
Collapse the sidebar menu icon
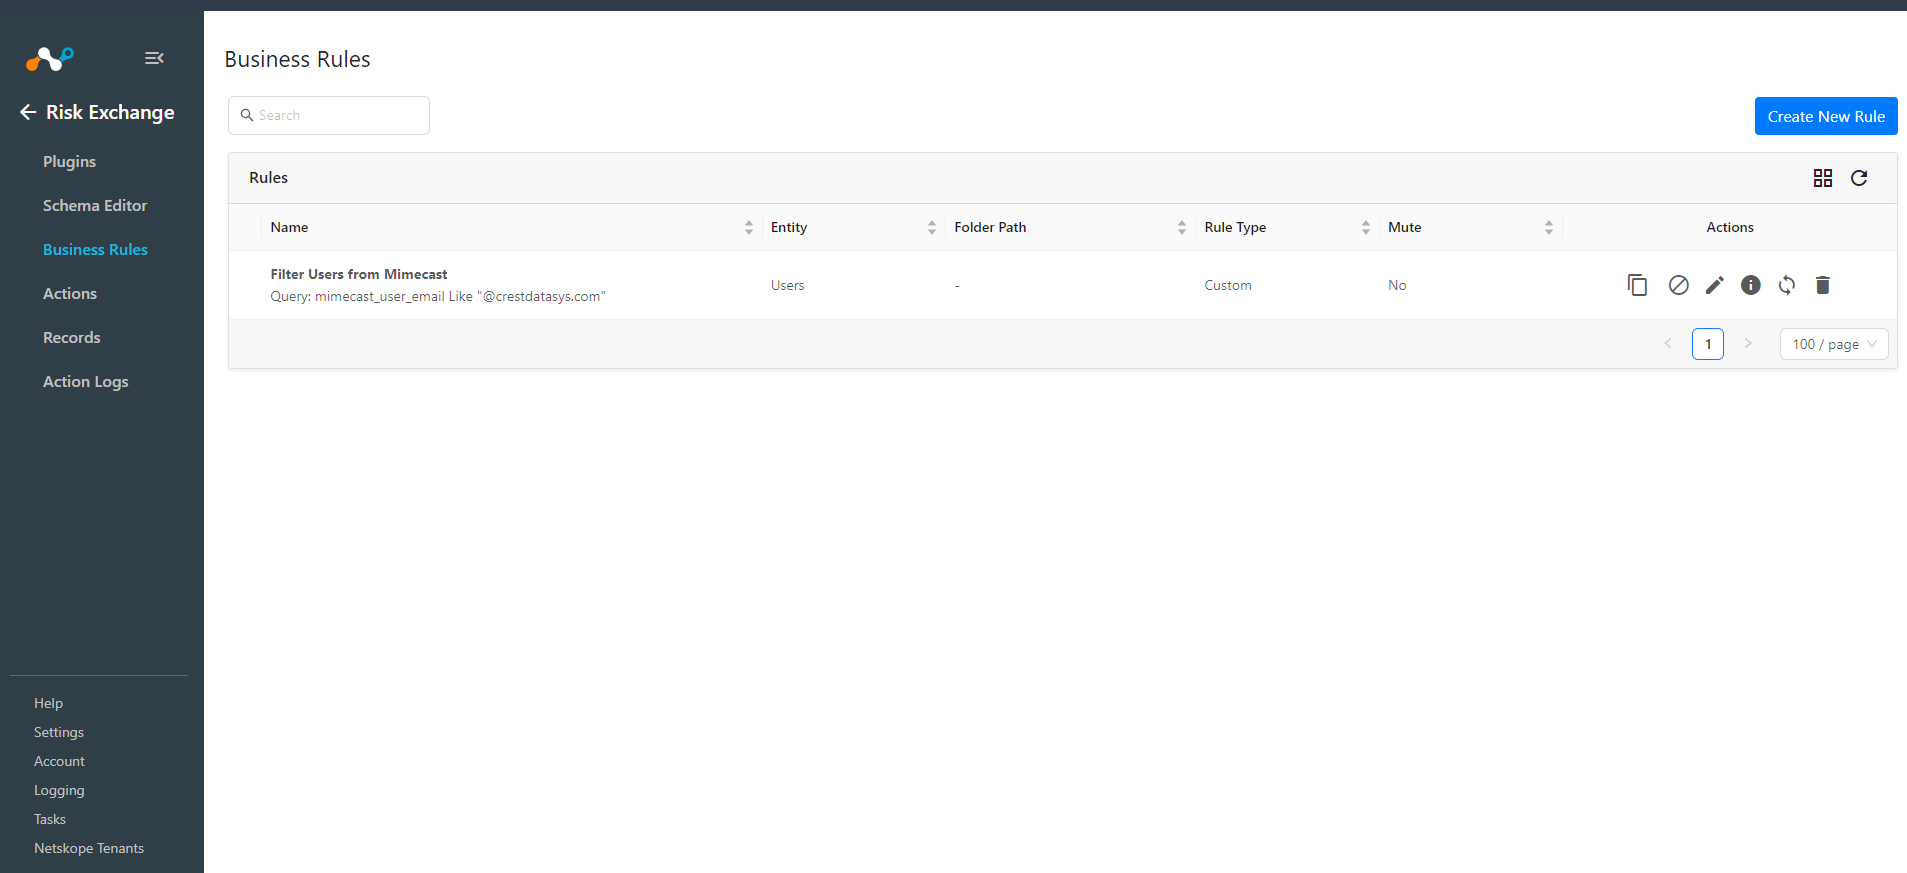coord(154,58)
